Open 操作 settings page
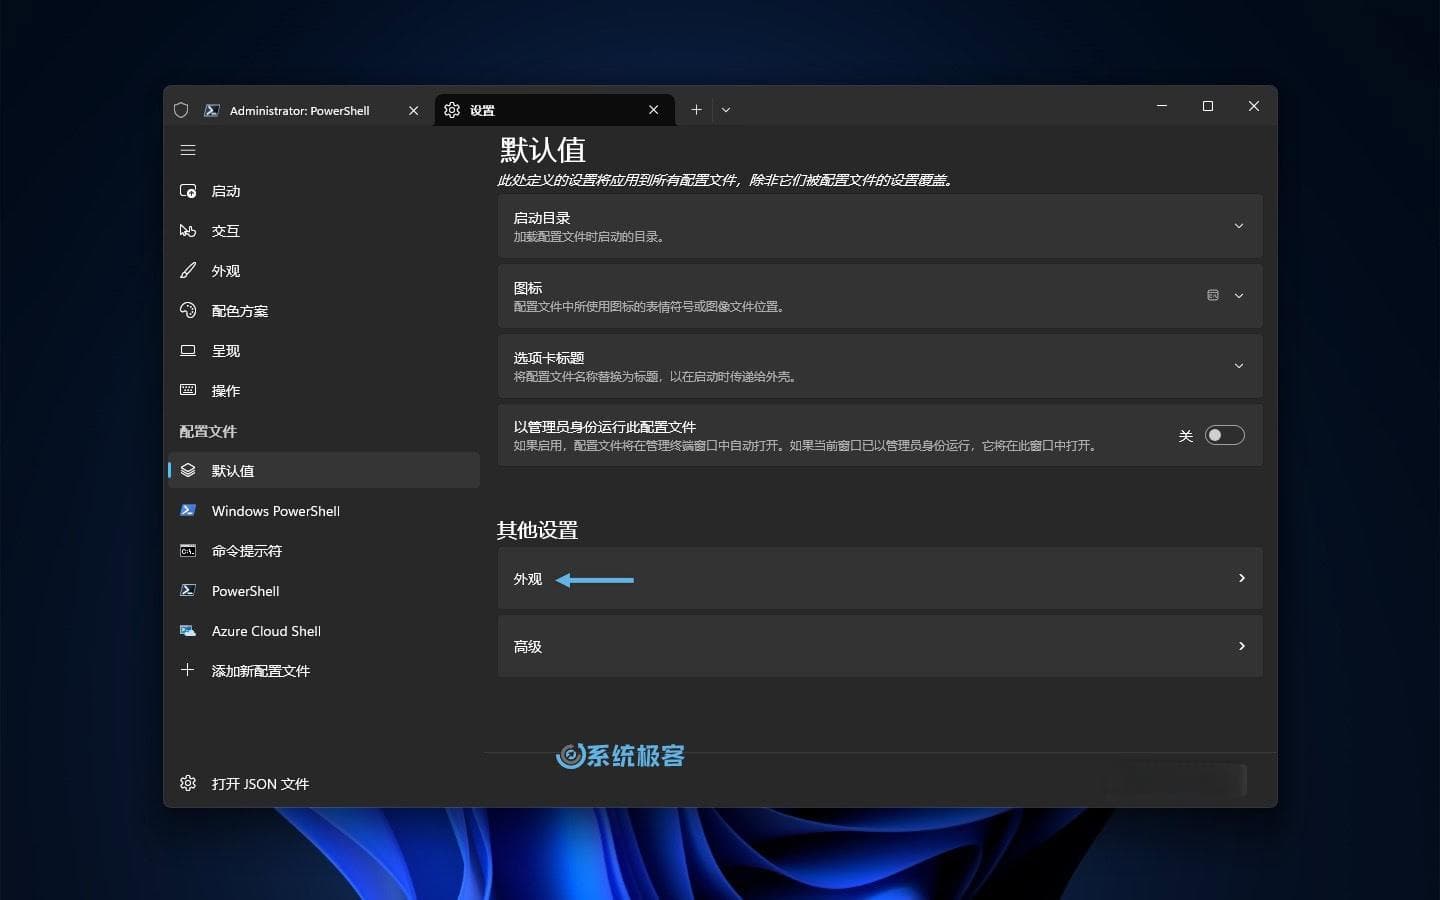1440x900 pixels. [324, 391]
